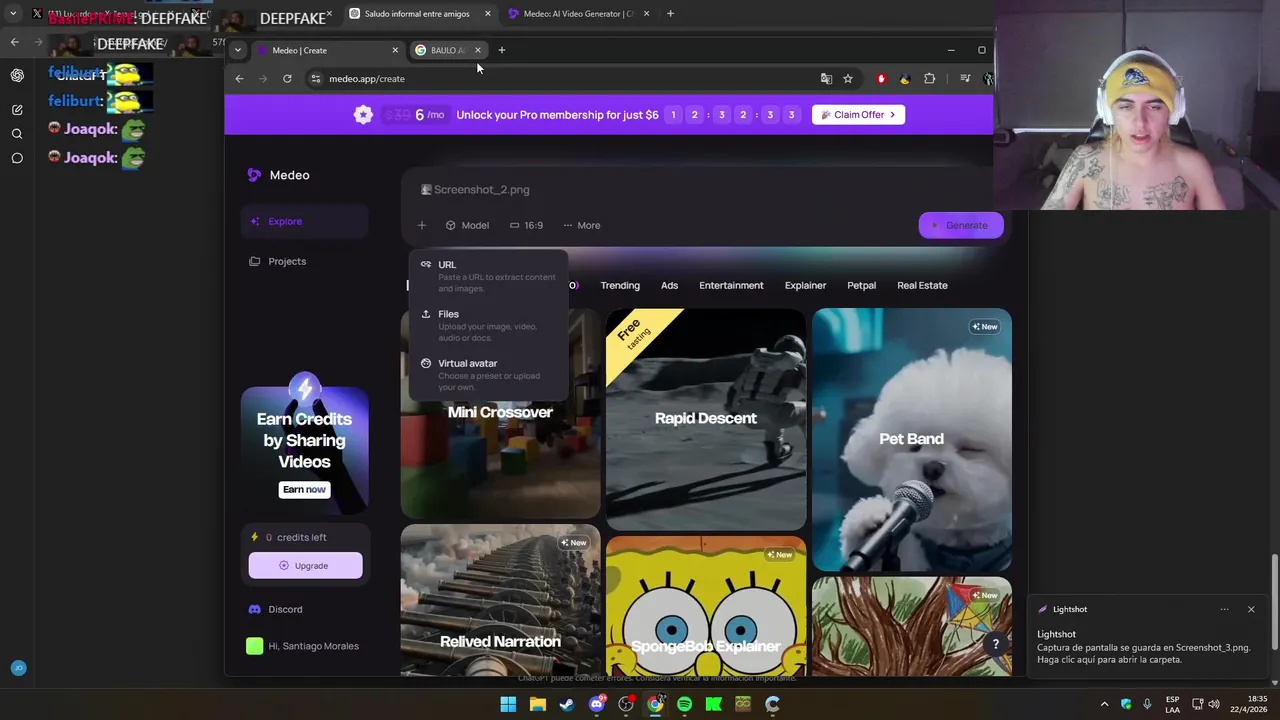Close the Medeo | Create tab
The width and height of the screenshot is (1280, 720).
[x=395, y=50]
